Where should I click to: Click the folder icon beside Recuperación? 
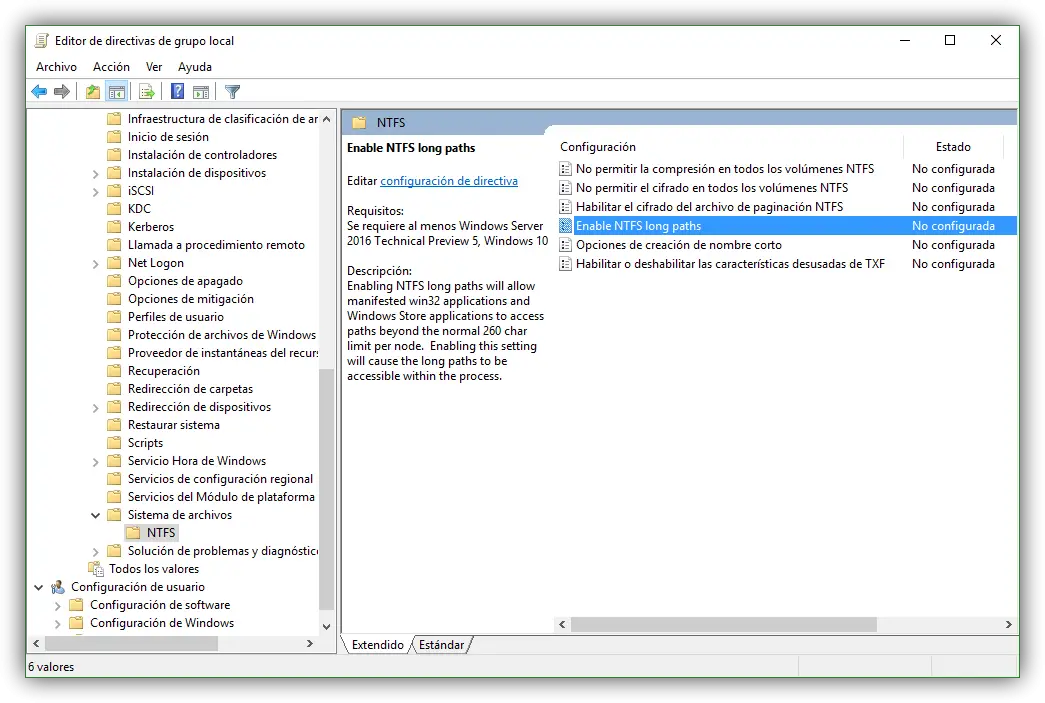click(115, 370)
